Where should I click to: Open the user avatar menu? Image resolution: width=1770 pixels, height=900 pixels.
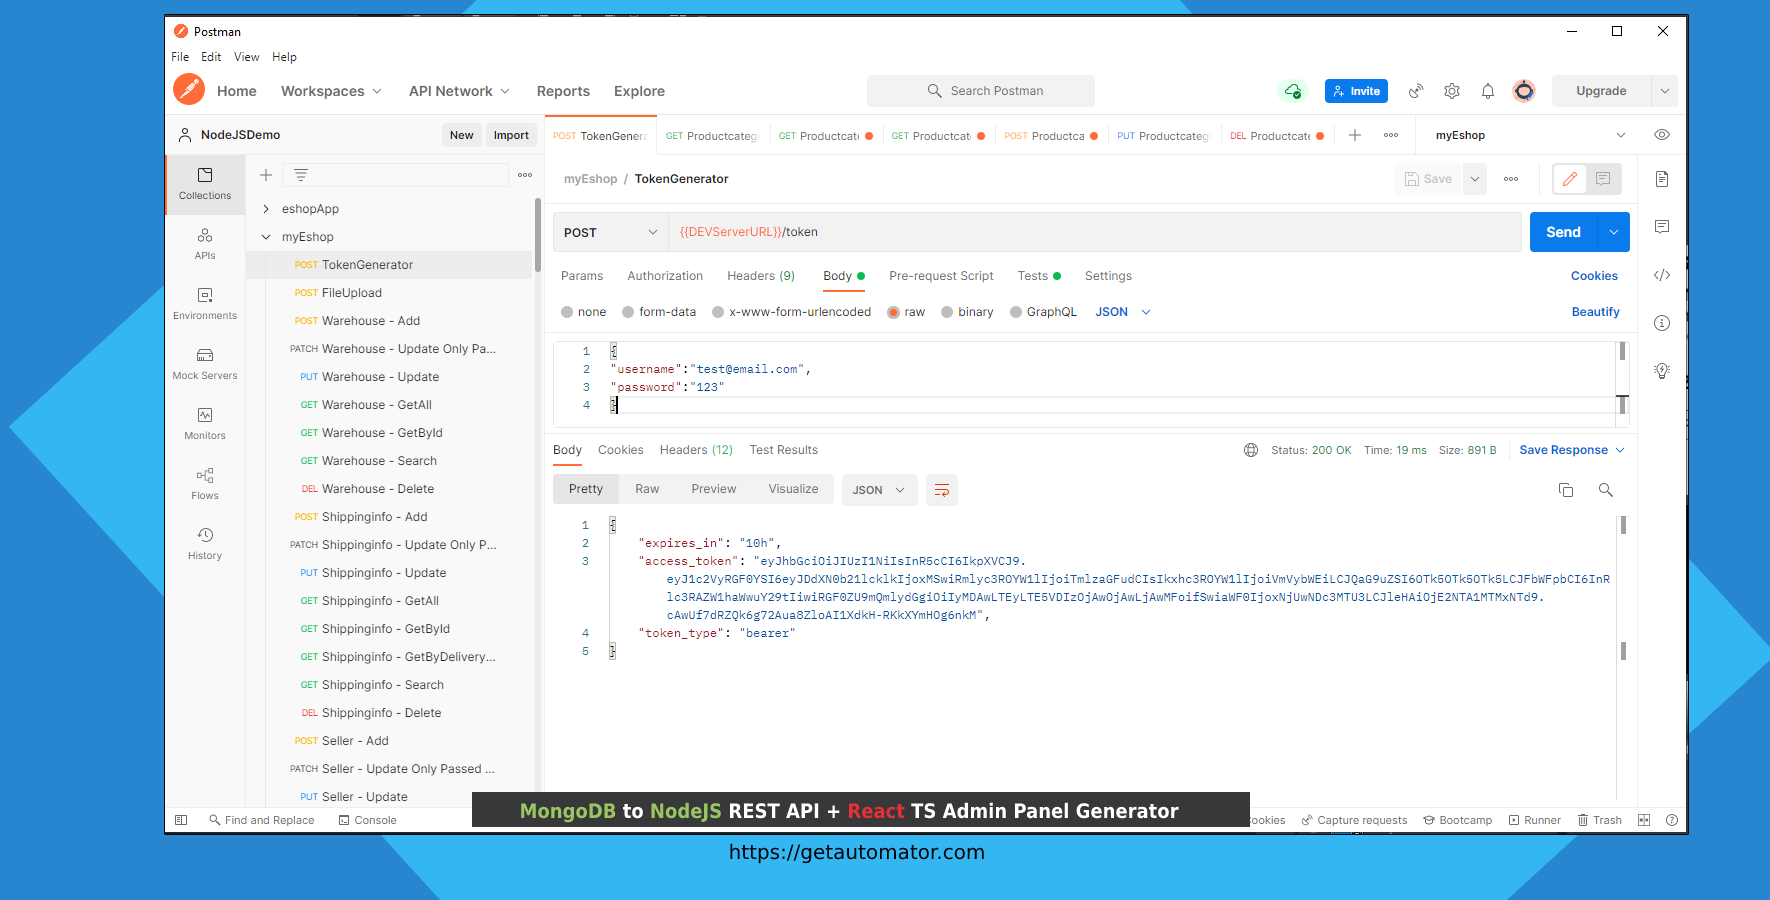(1524, 91)
